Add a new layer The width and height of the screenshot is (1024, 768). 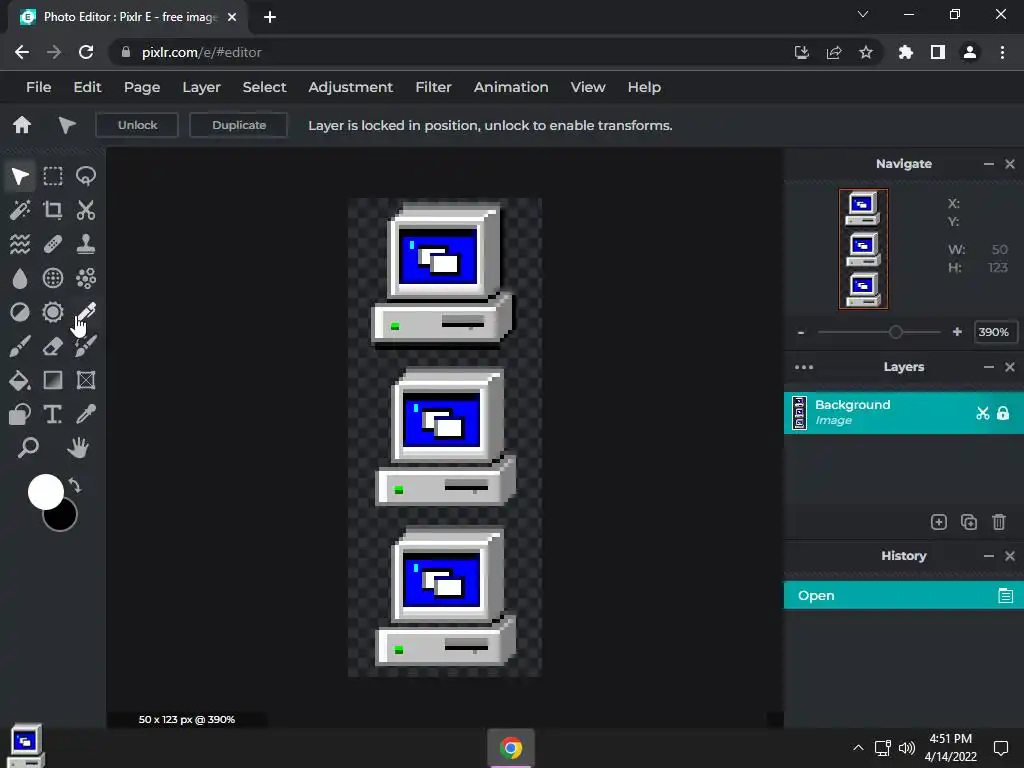[x=938, y=522]
